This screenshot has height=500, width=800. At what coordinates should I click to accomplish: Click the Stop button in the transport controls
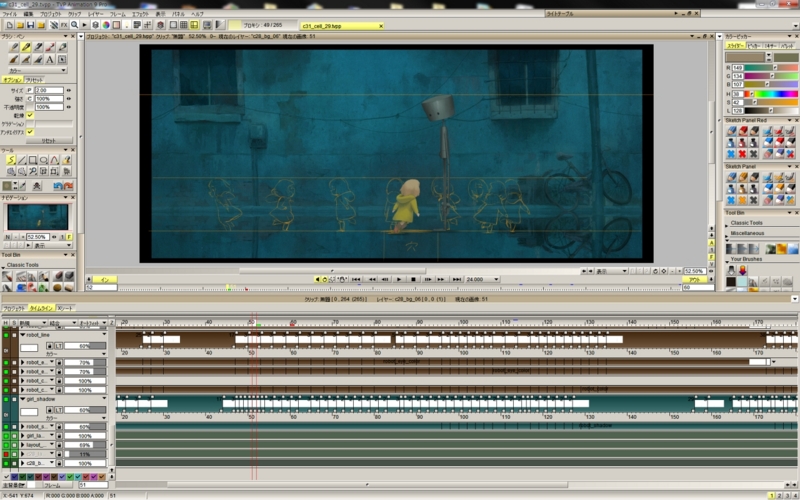coord(413,279)
